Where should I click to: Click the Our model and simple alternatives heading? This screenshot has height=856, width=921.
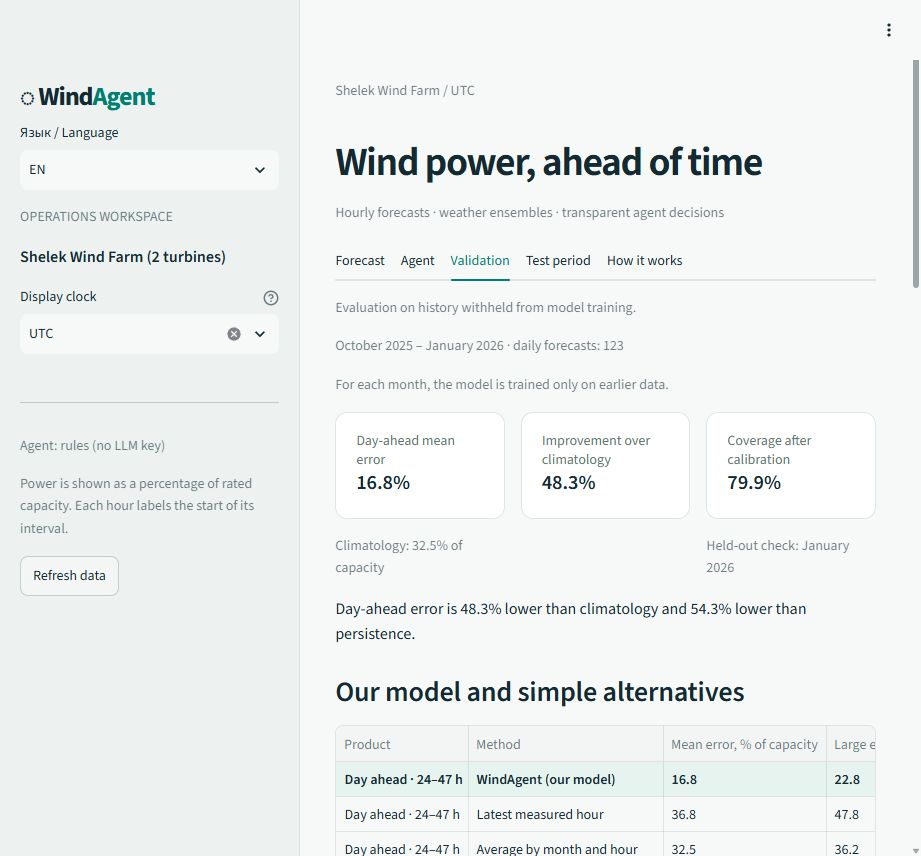540,692
